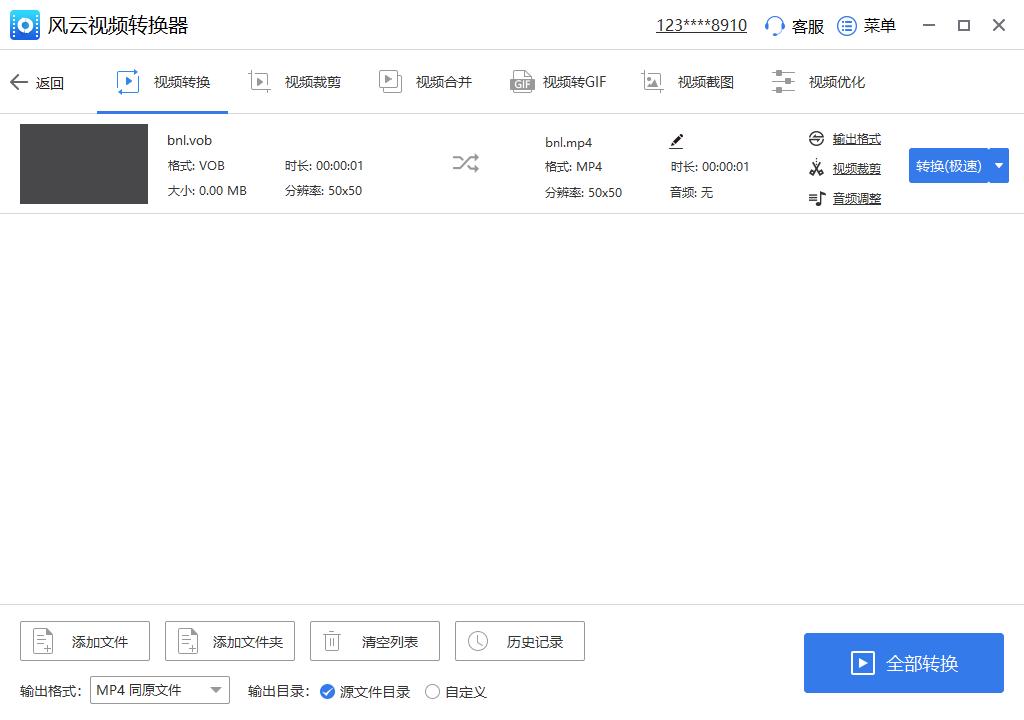Screen dimensions: 1024x720
Task: Expand the 转换(极速) dropdown arrow
Action: [997, 165]
